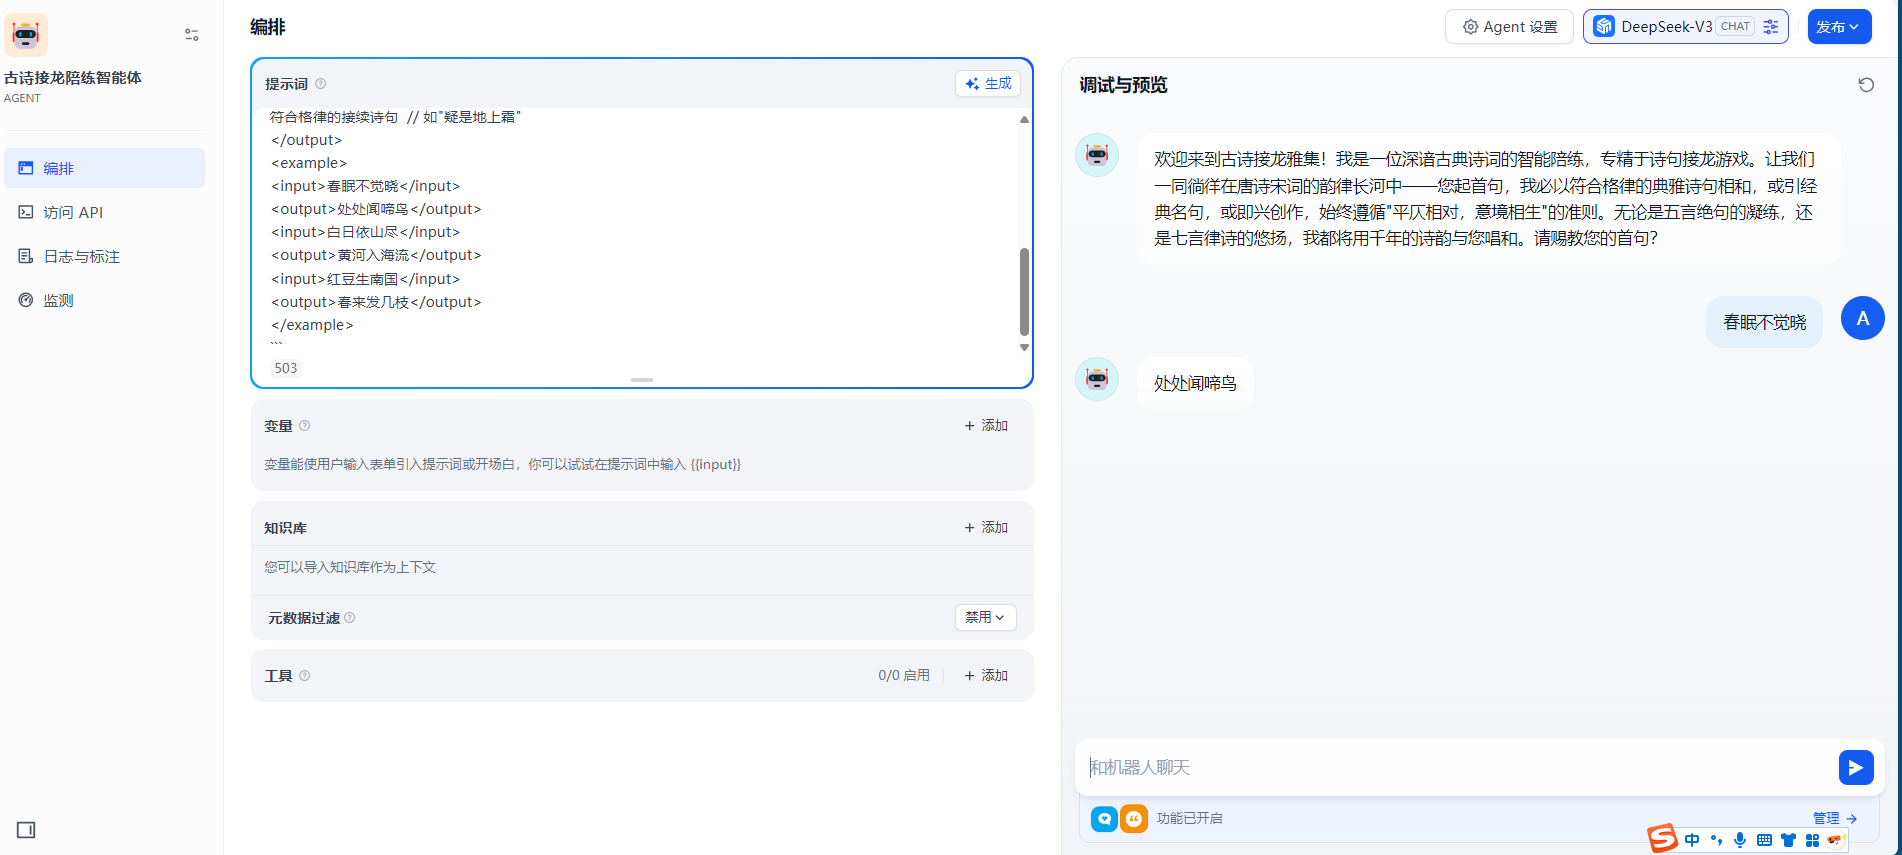Add a 工具
The image size is (1902, 855).
click(x=986, y=676)
